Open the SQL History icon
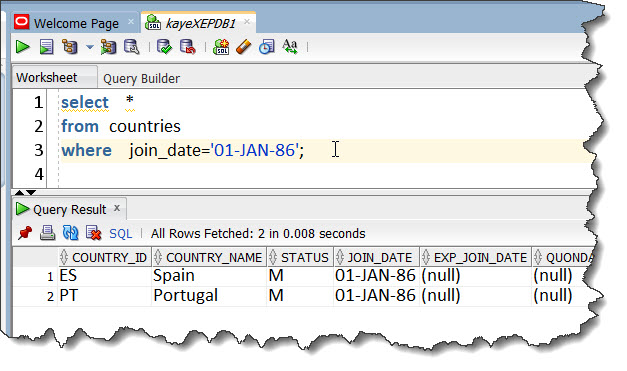The width and height of the screenshot is (627, 371). coord(266,47)
